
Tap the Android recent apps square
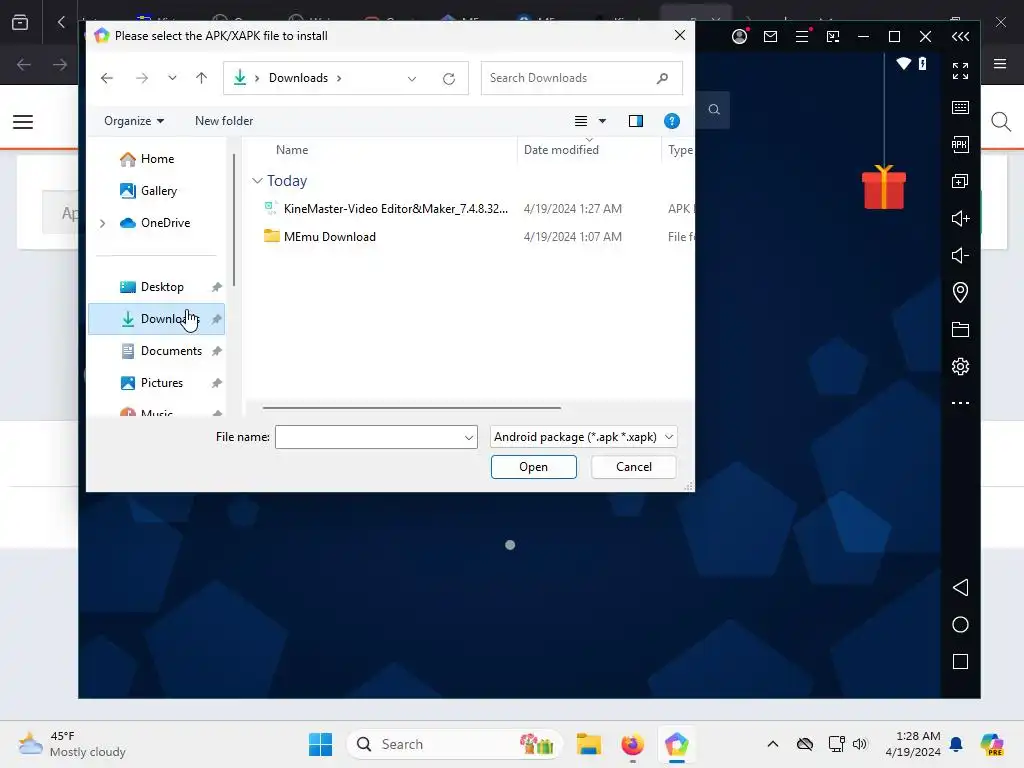[960, 662]
